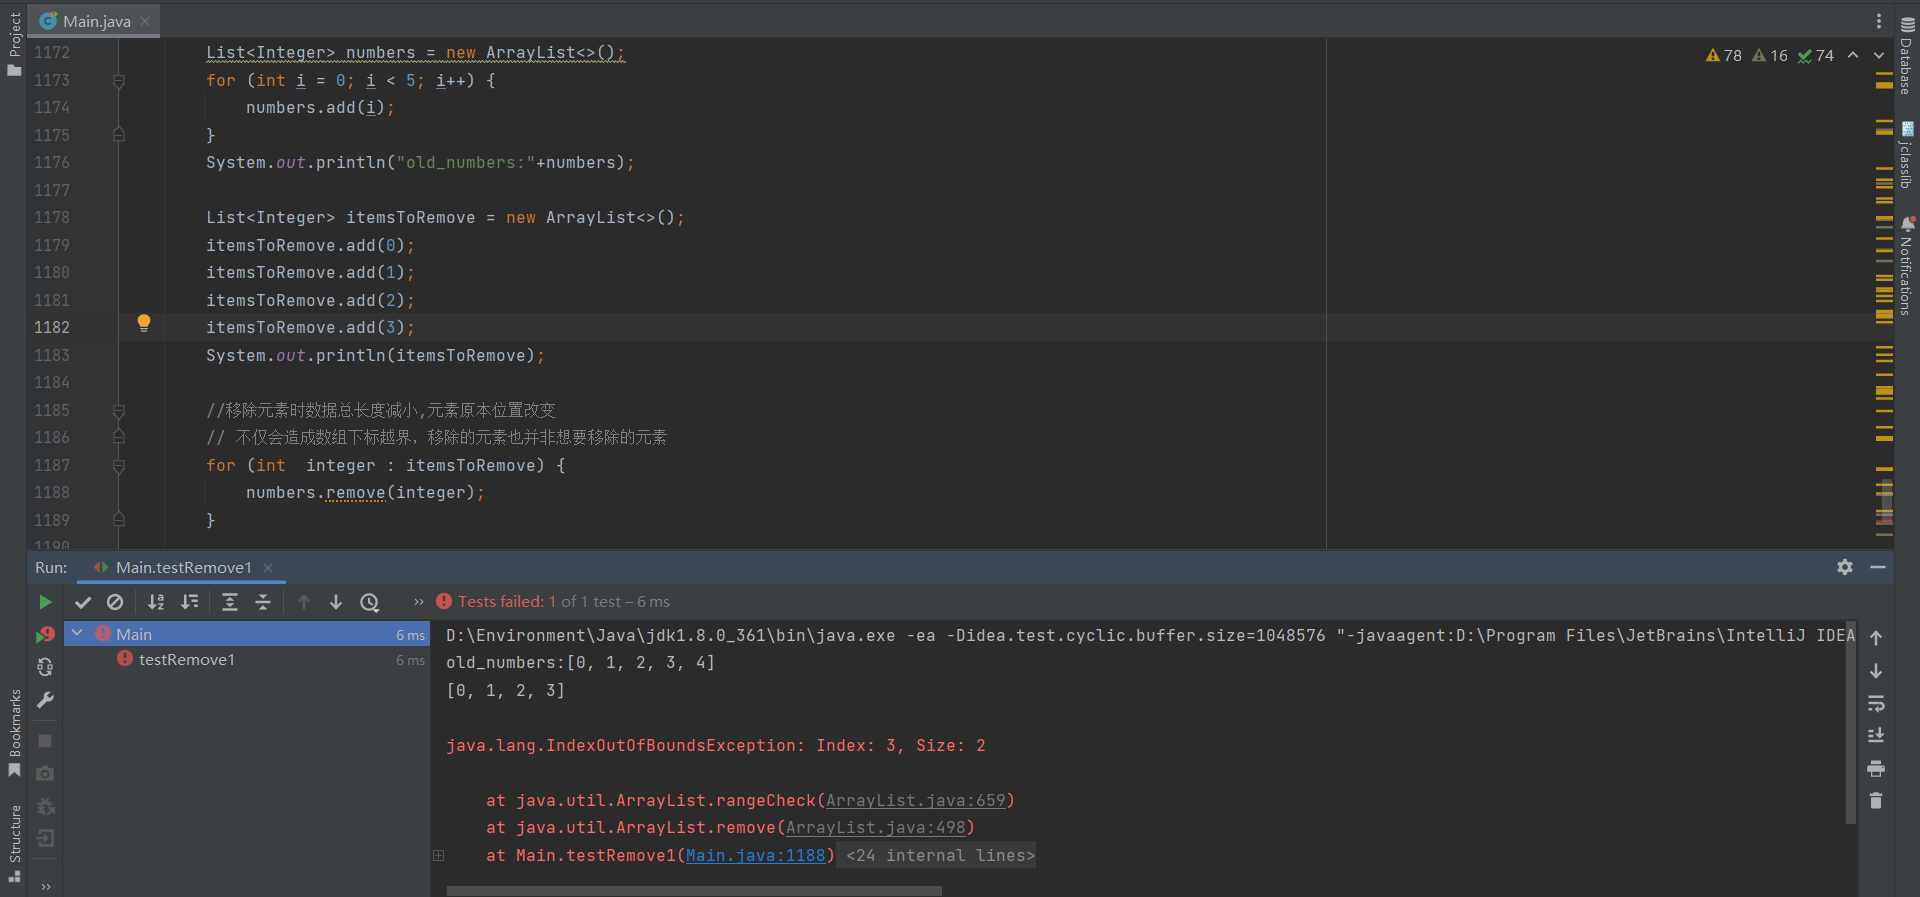Viewport: 1920px width, 897px height.
Task: Sort test results by duration
Action: pos(189,602)
